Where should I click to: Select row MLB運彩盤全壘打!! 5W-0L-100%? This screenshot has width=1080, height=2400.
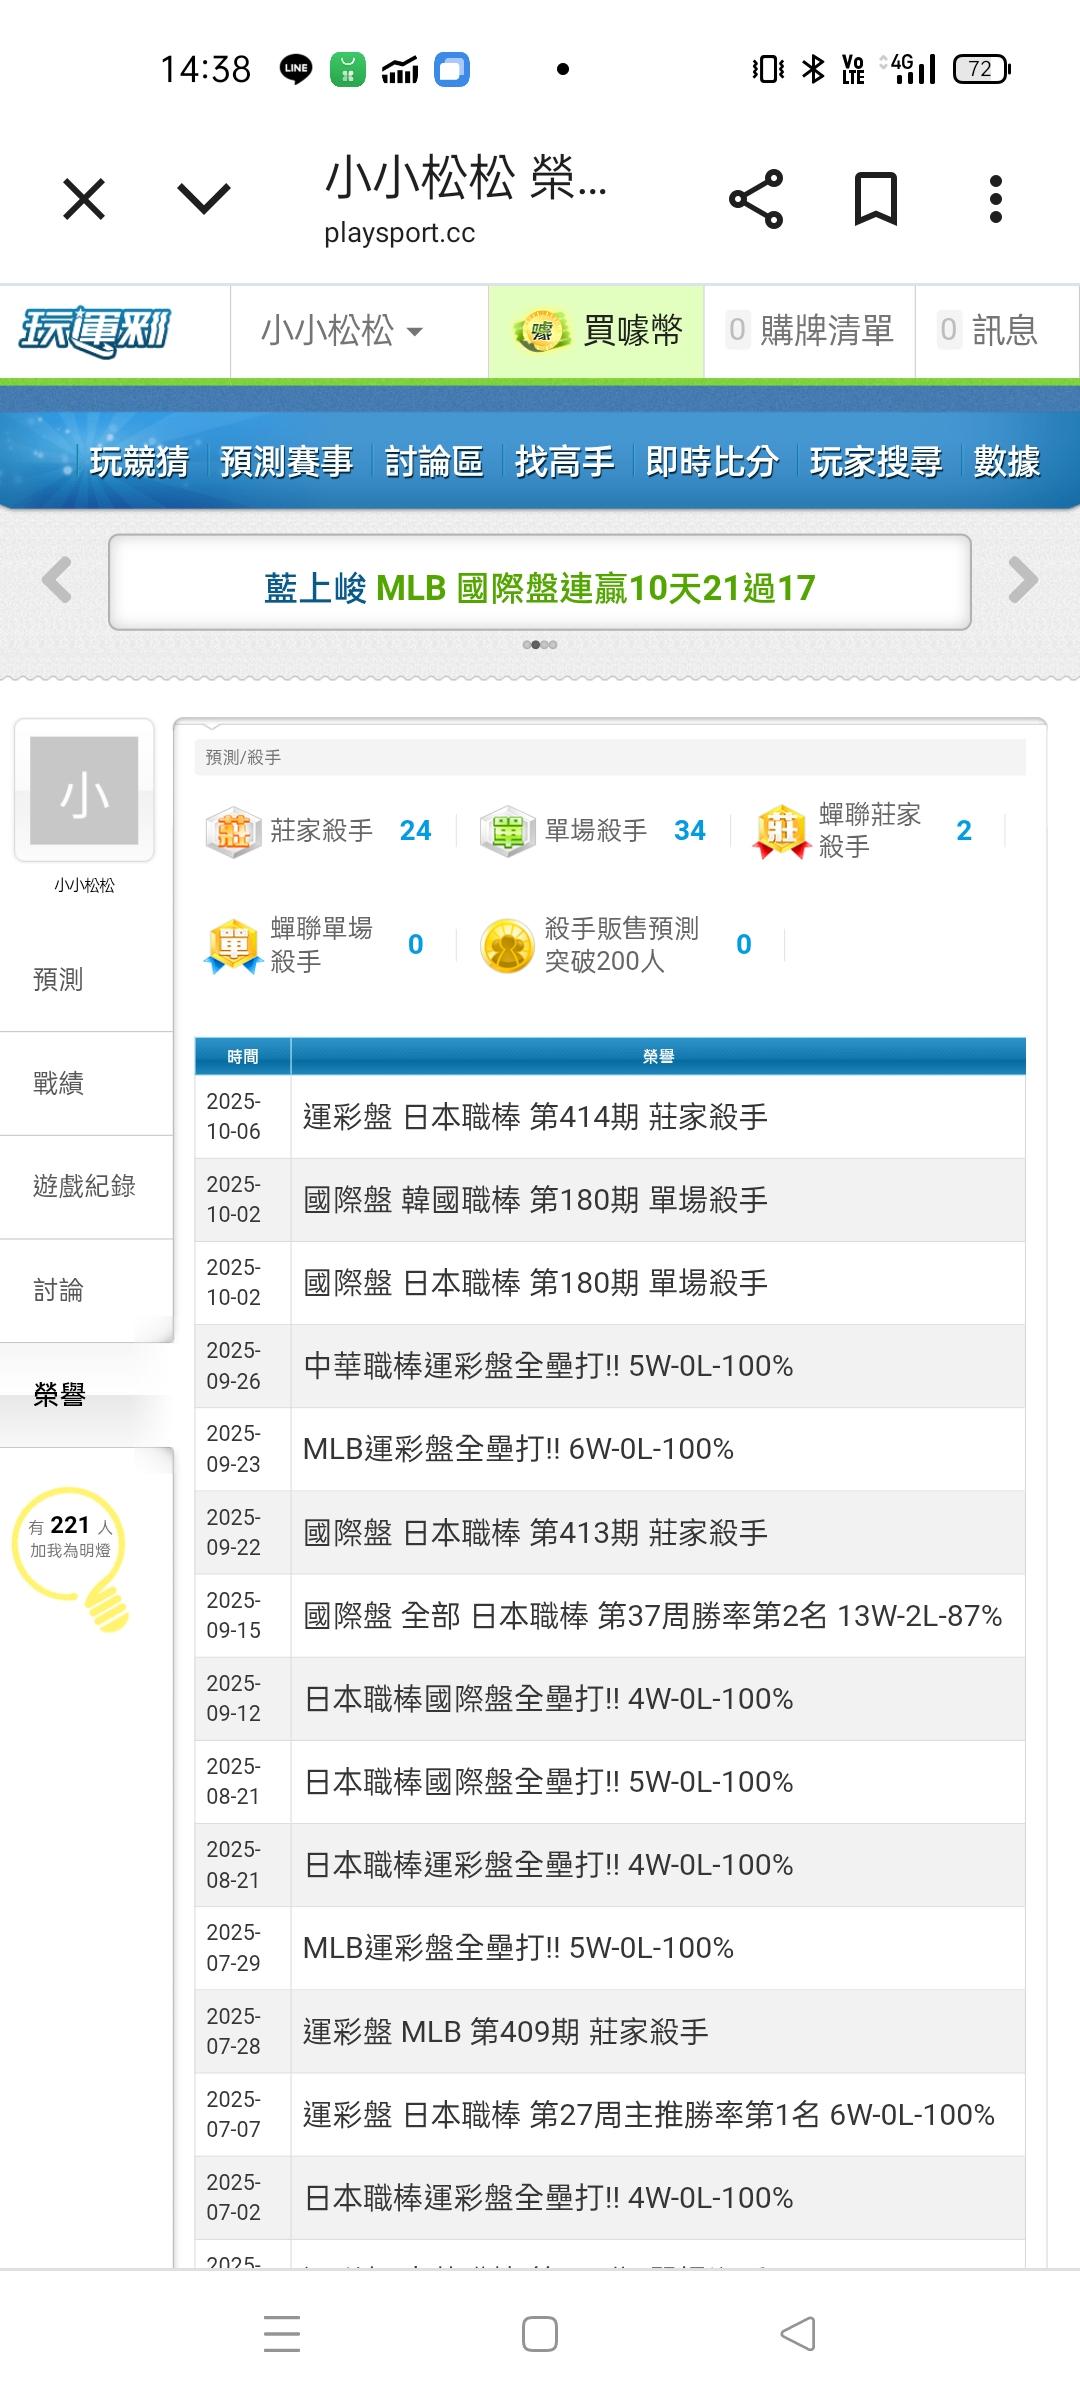tap(610, 1947)
